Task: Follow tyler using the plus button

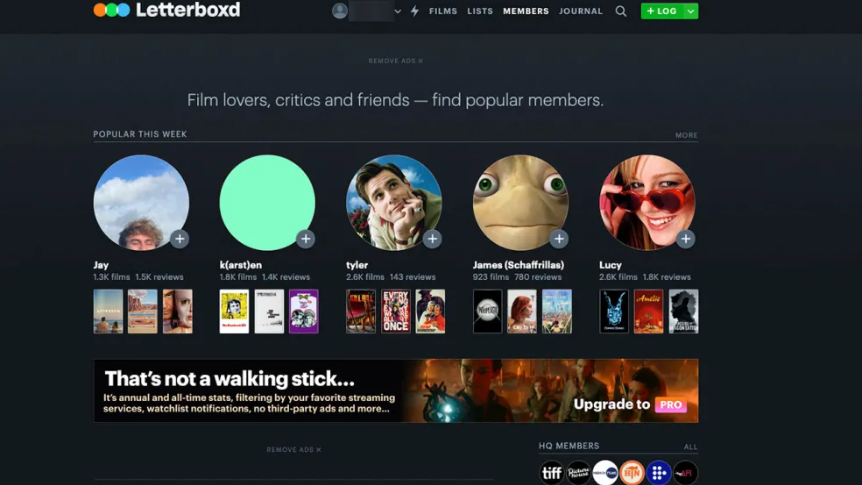Action: (432, 238)
